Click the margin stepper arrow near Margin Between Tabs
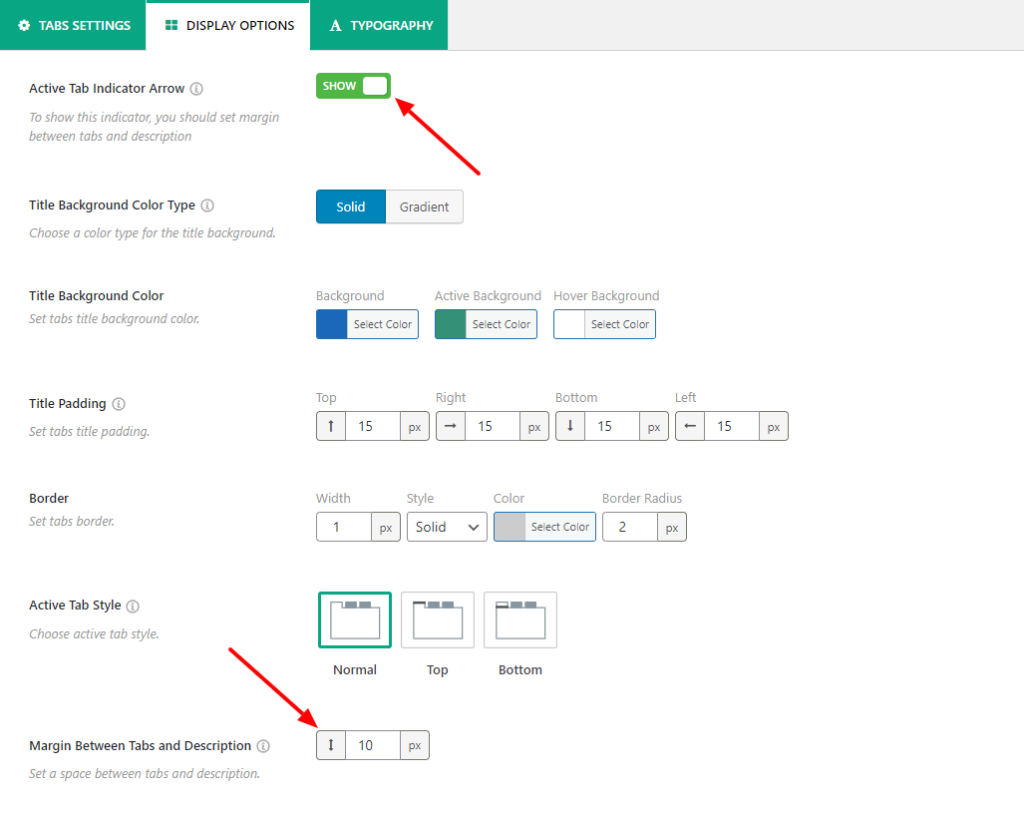1024x813 pixels. tap(330, 744)
